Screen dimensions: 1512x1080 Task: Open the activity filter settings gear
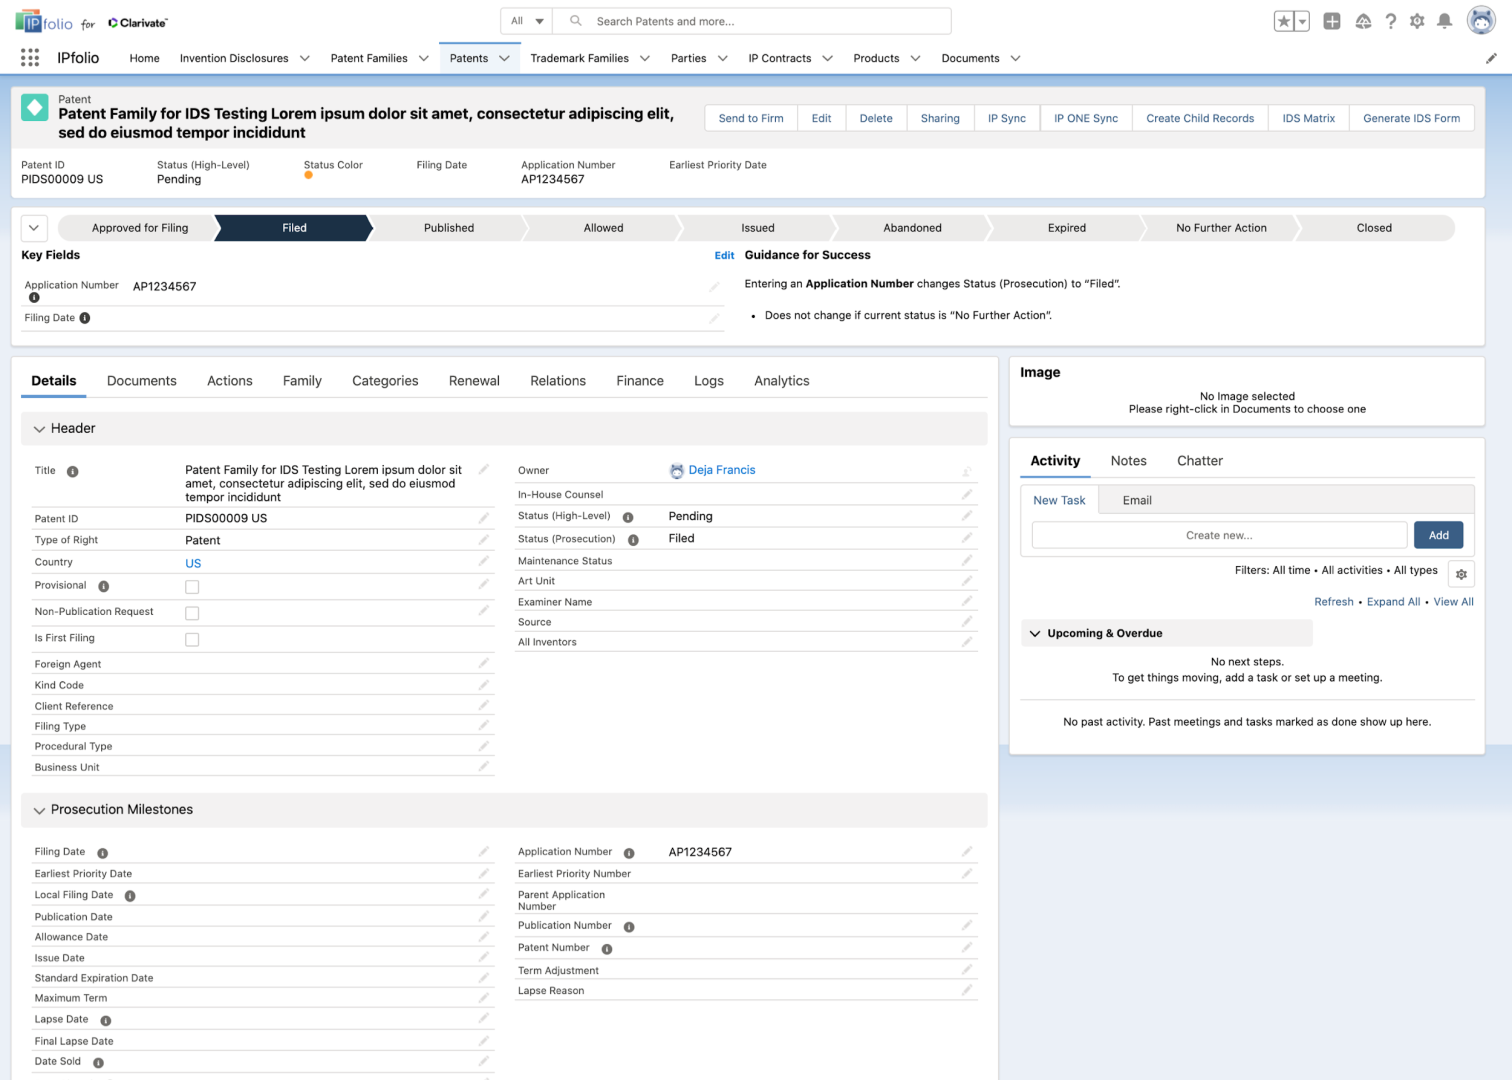pyautogui.click(x=1461, y=574)
